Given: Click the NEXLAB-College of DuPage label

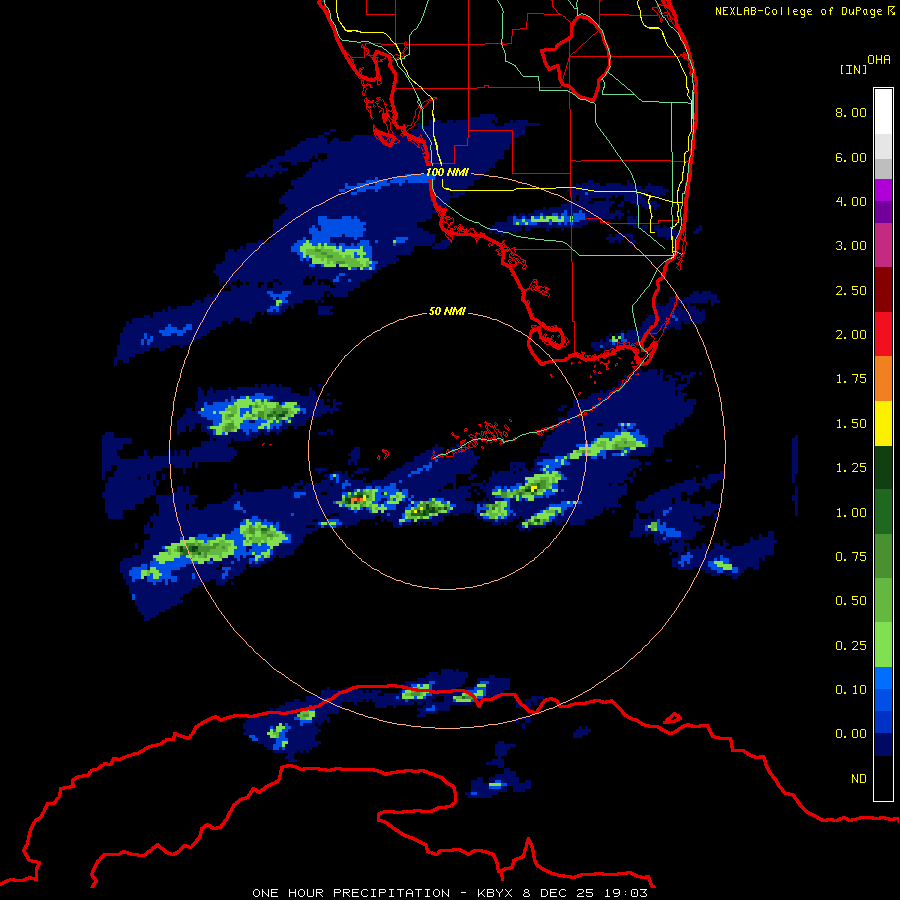Looking at the screenshot, I should coord(798,11).
